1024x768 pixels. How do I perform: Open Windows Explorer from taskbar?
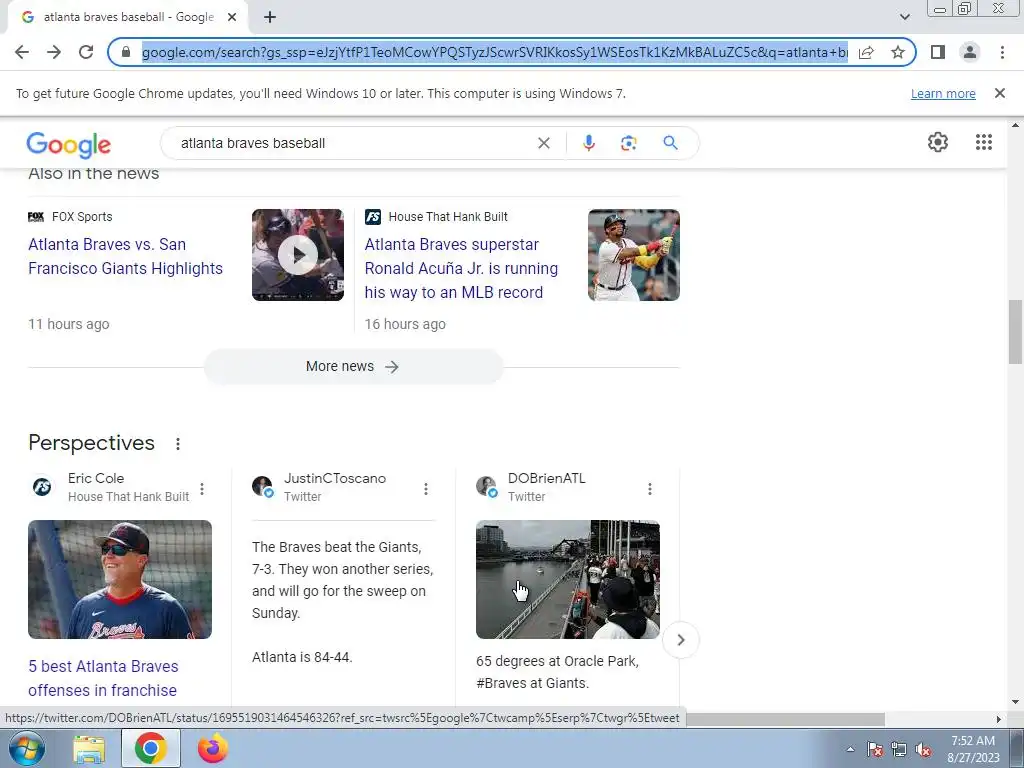click(x=89, y=748)
